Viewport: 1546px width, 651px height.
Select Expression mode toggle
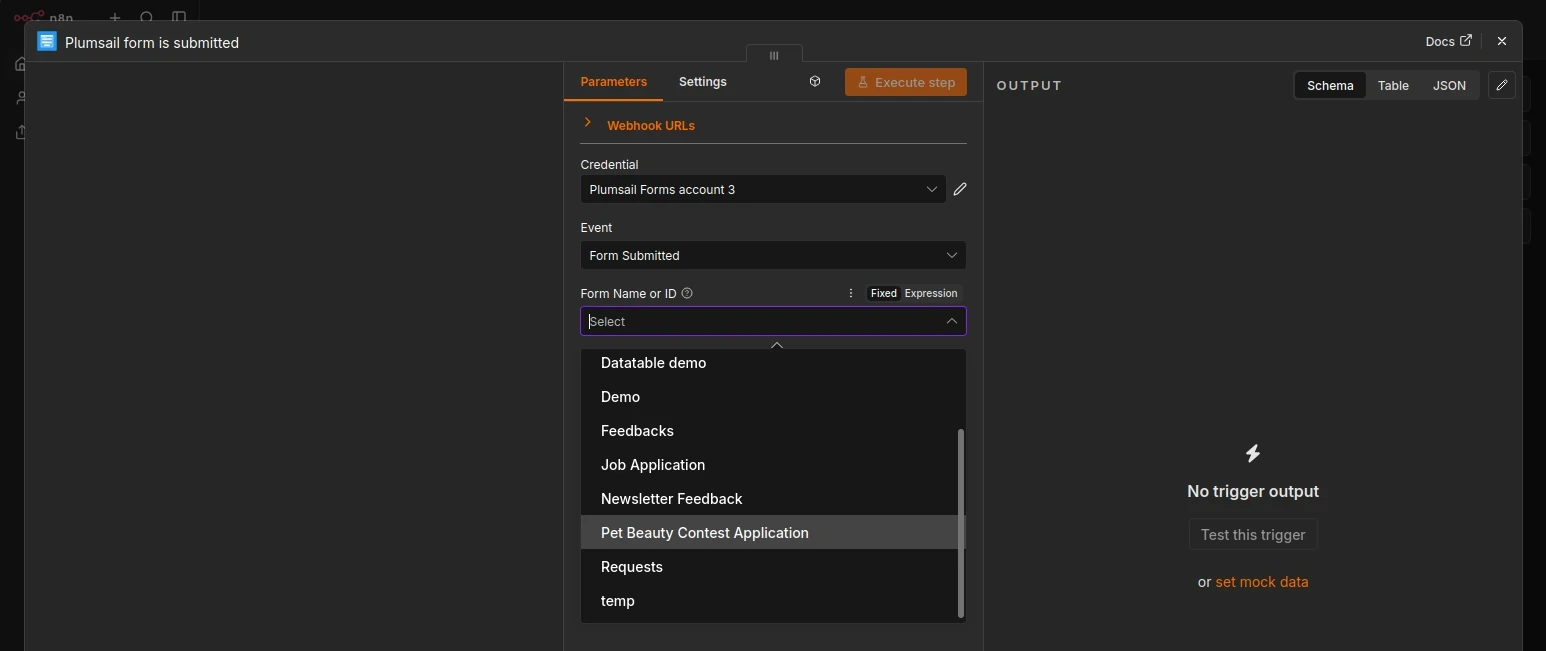tap(931, 293)
